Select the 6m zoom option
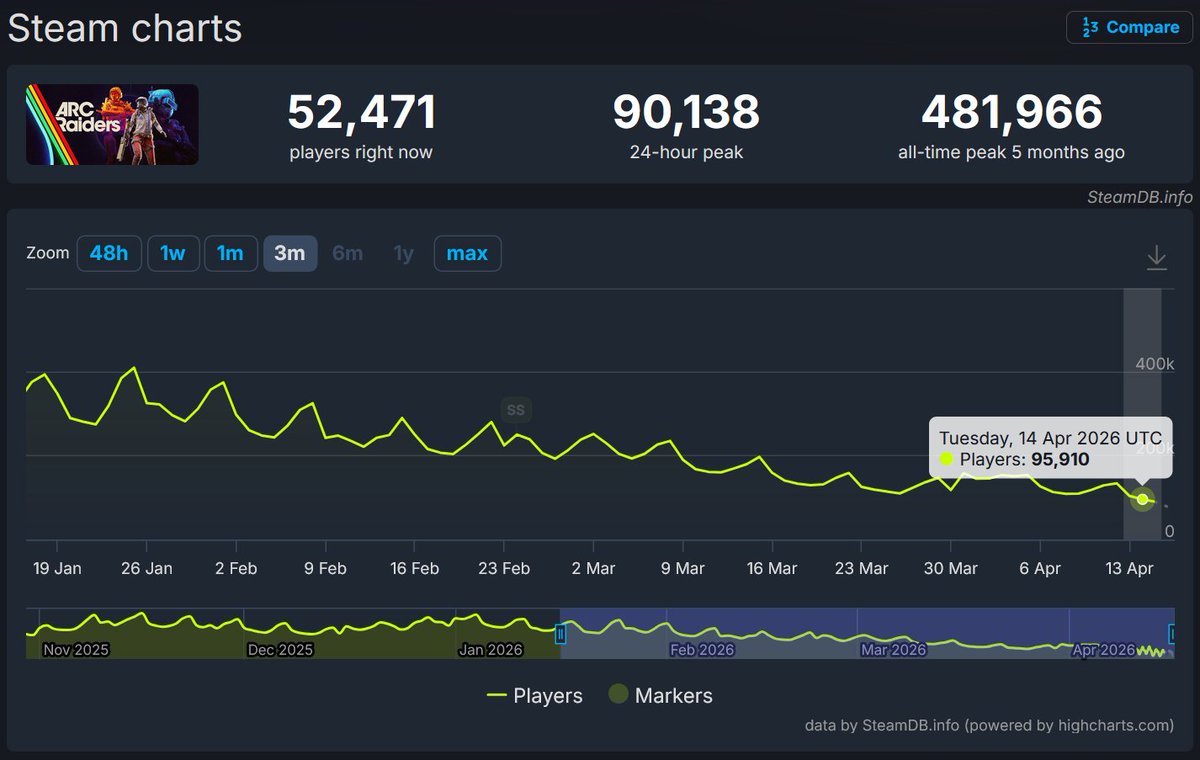The image size is (1200, 760). tap(347, 253)
